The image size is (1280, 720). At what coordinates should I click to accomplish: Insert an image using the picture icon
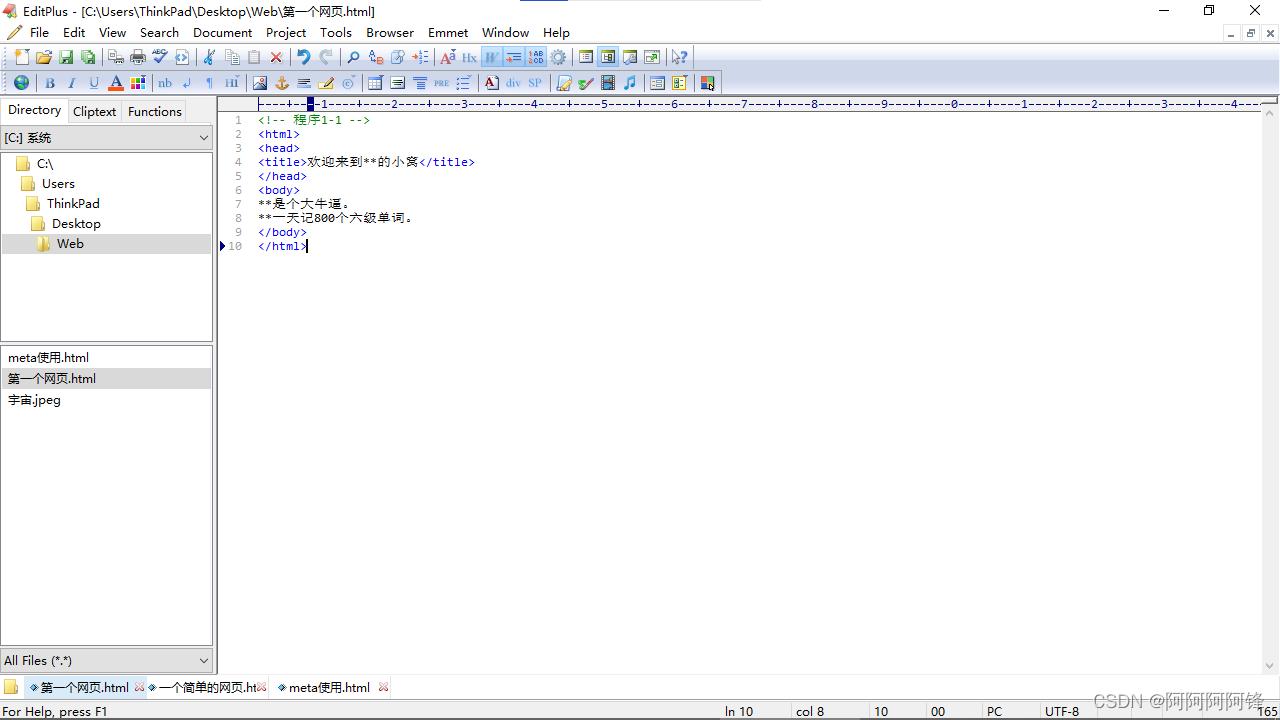(260, 83)
